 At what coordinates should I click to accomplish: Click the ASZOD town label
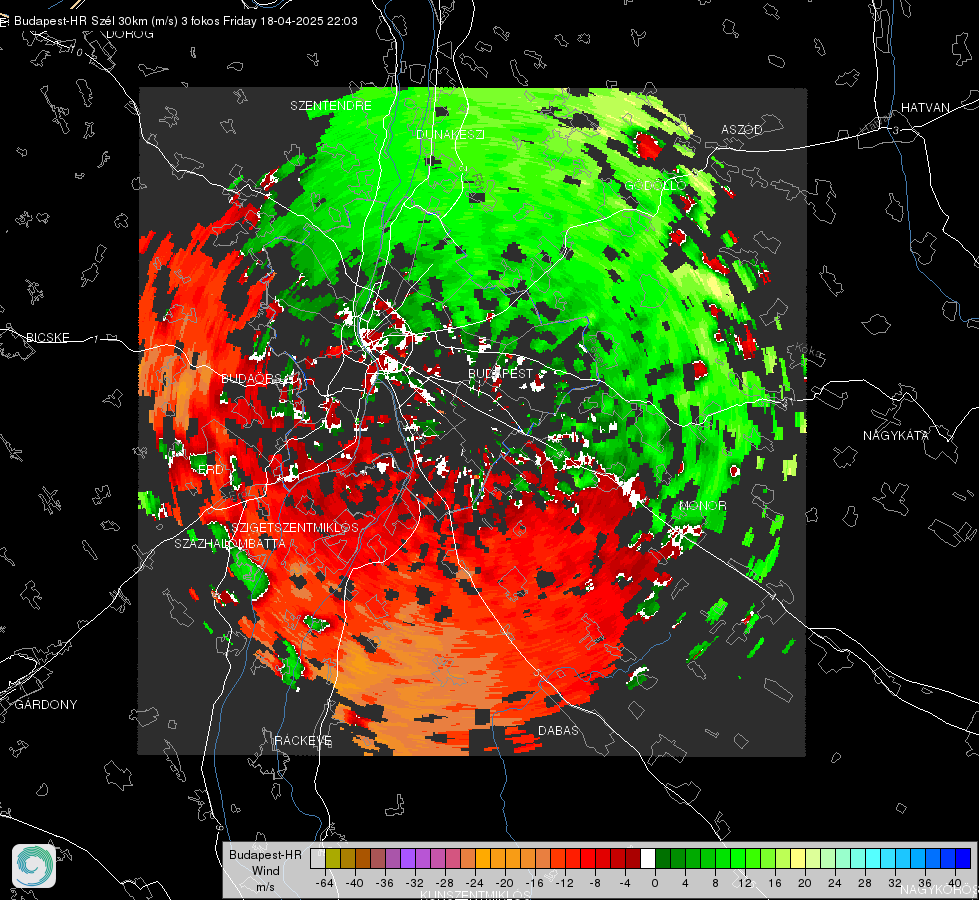[742, 129]
